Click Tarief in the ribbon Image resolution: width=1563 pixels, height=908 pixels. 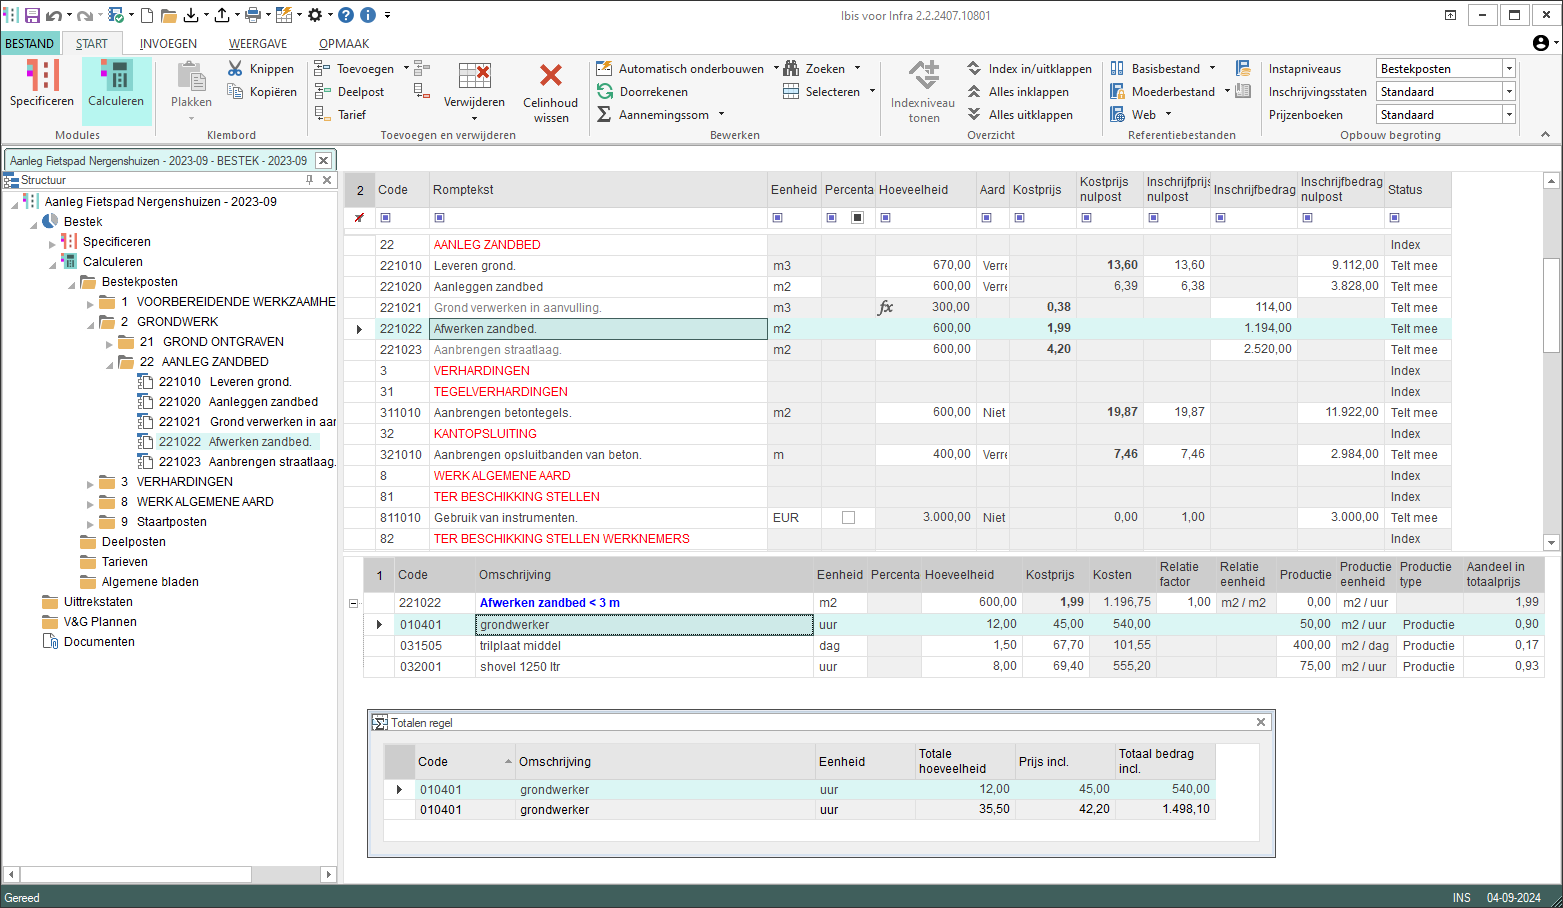coord(340,114)
